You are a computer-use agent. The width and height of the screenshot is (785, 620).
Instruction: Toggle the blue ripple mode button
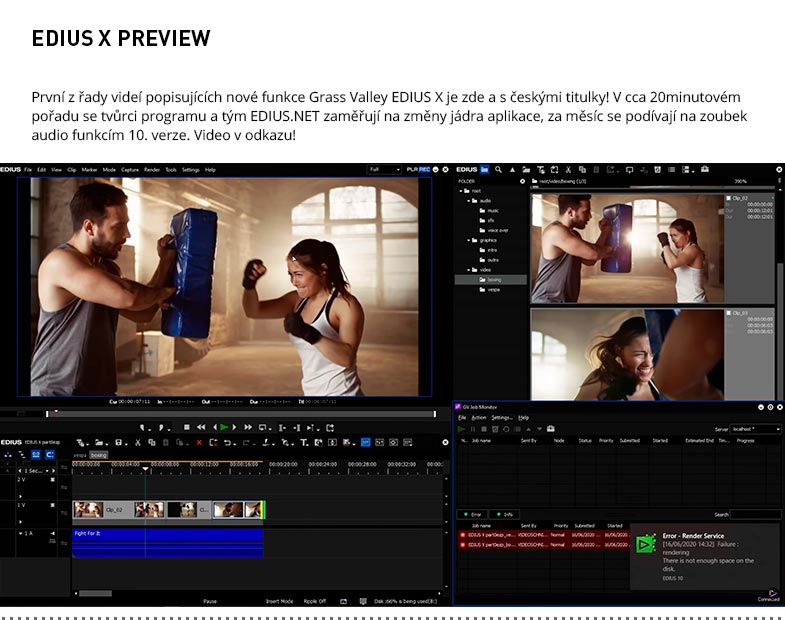[50, 455]
